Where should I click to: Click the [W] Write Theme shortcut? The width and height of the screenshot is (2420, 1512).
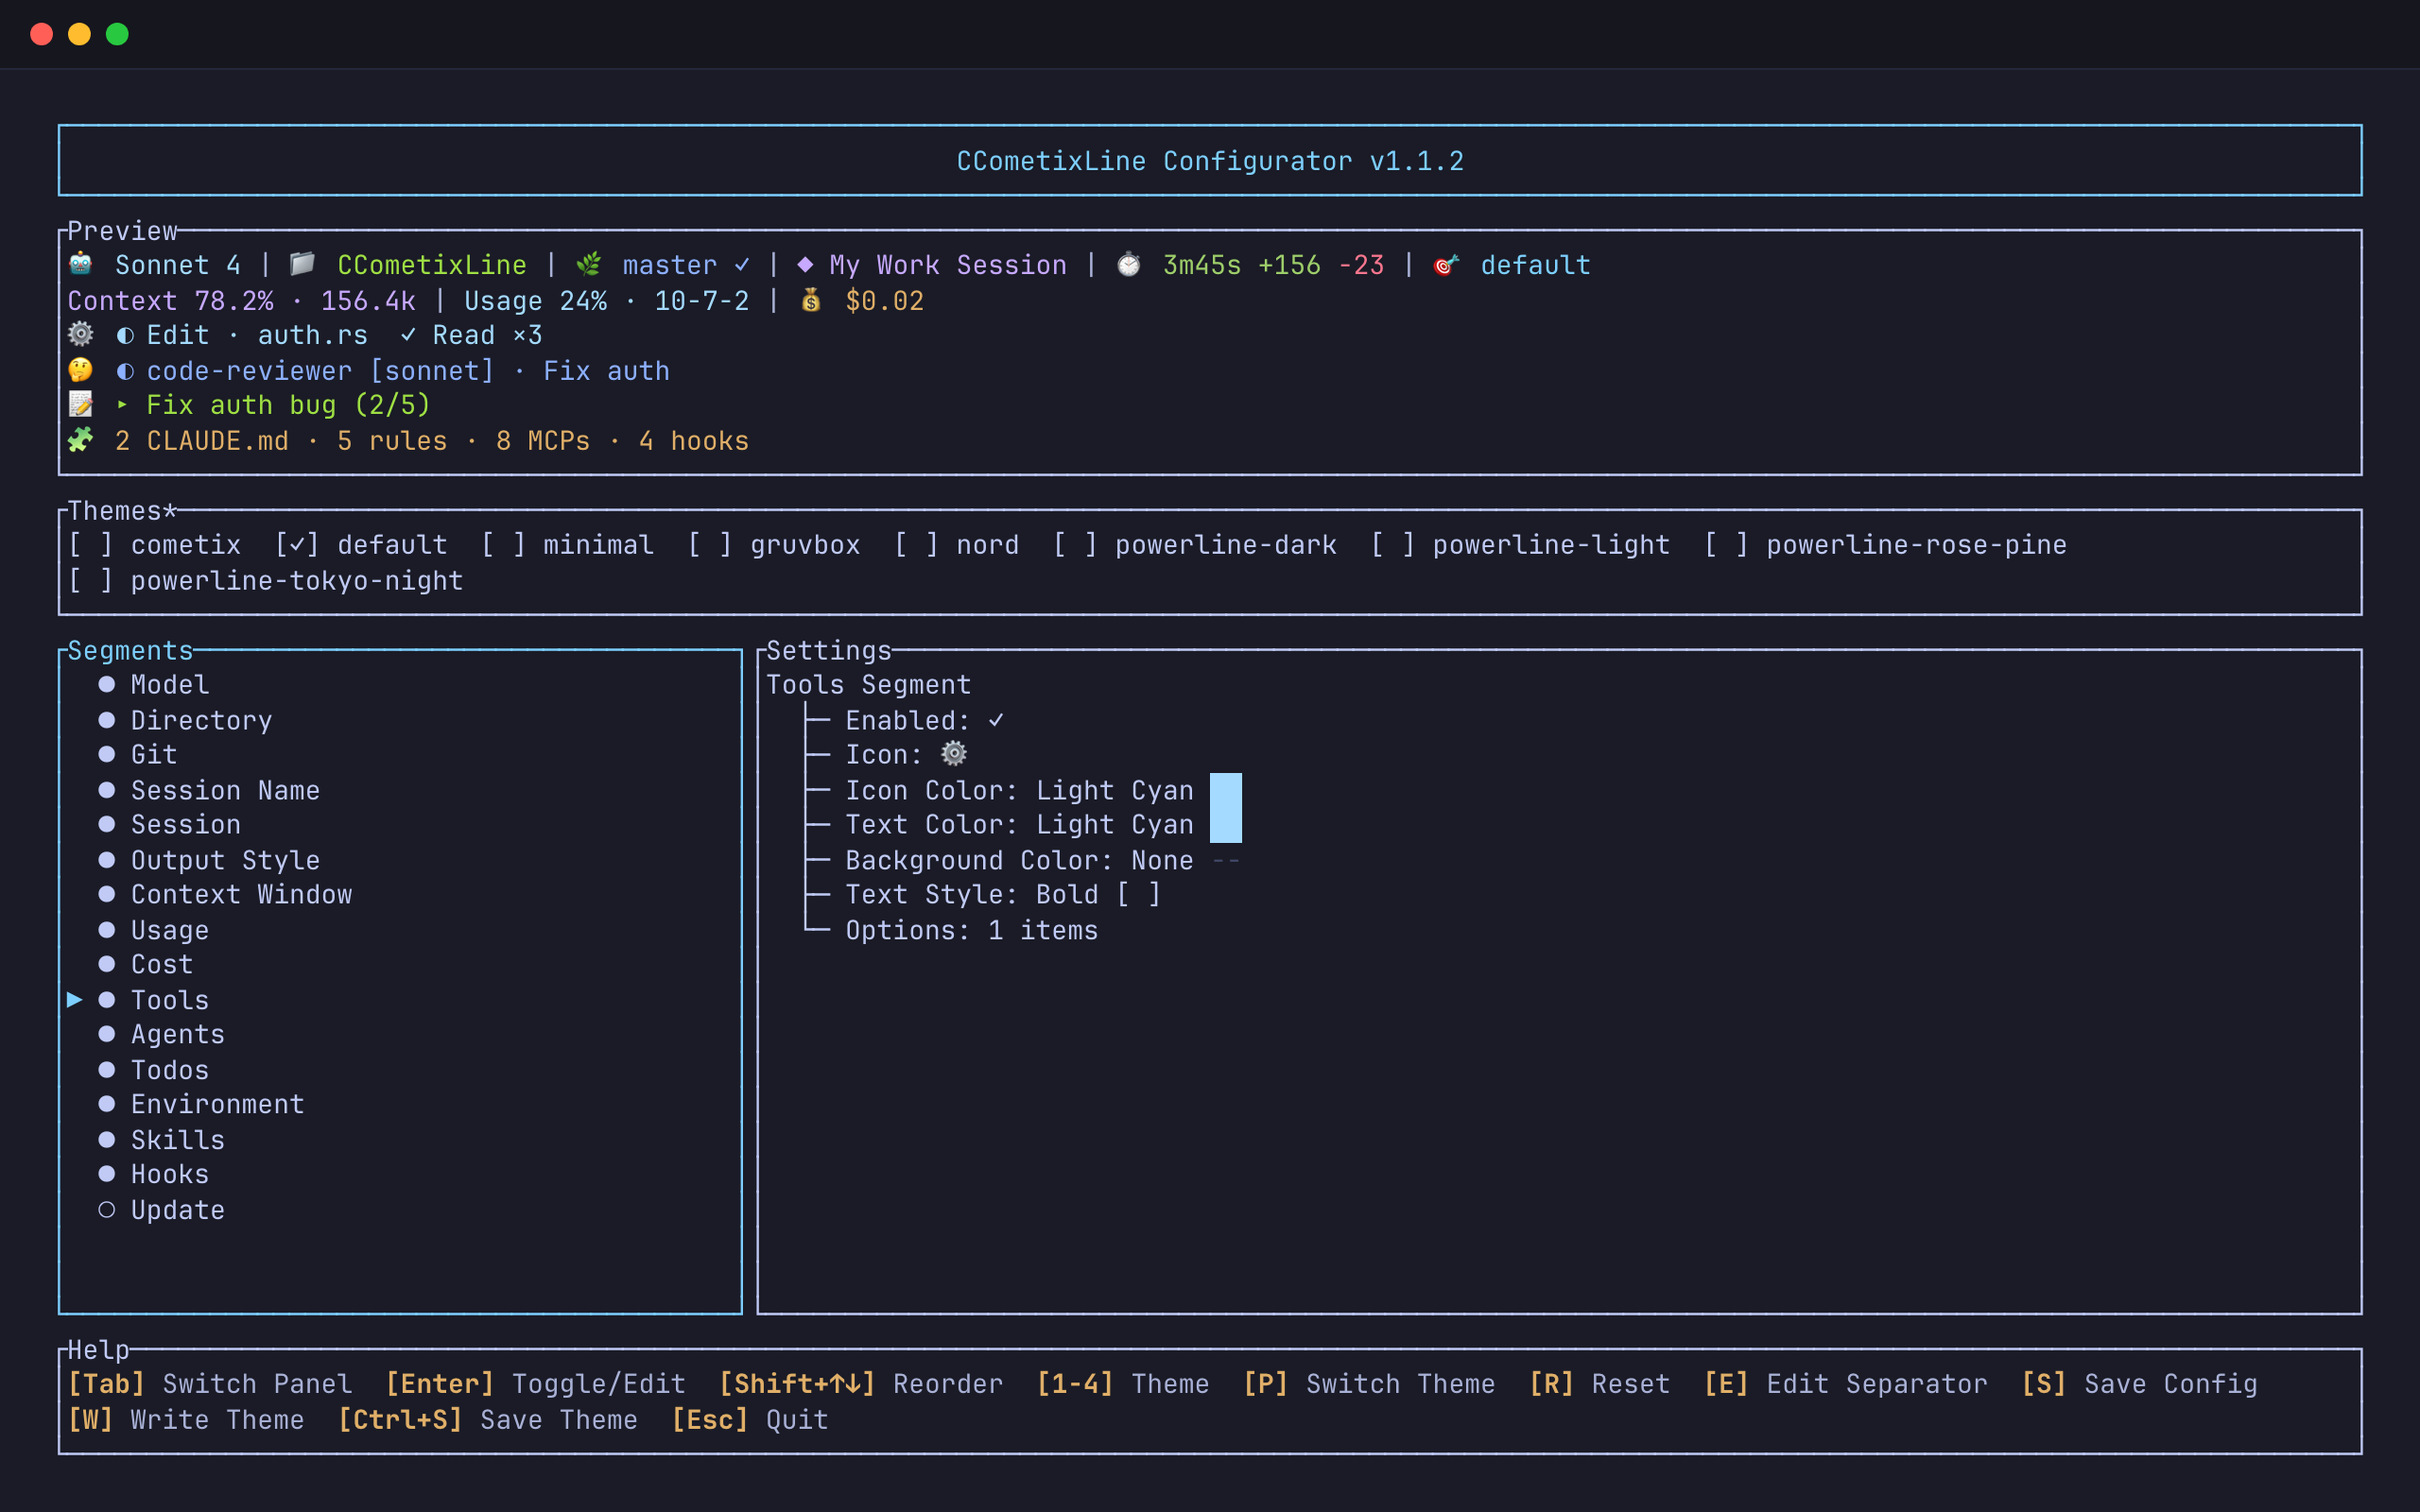(x=186, y=1420)
